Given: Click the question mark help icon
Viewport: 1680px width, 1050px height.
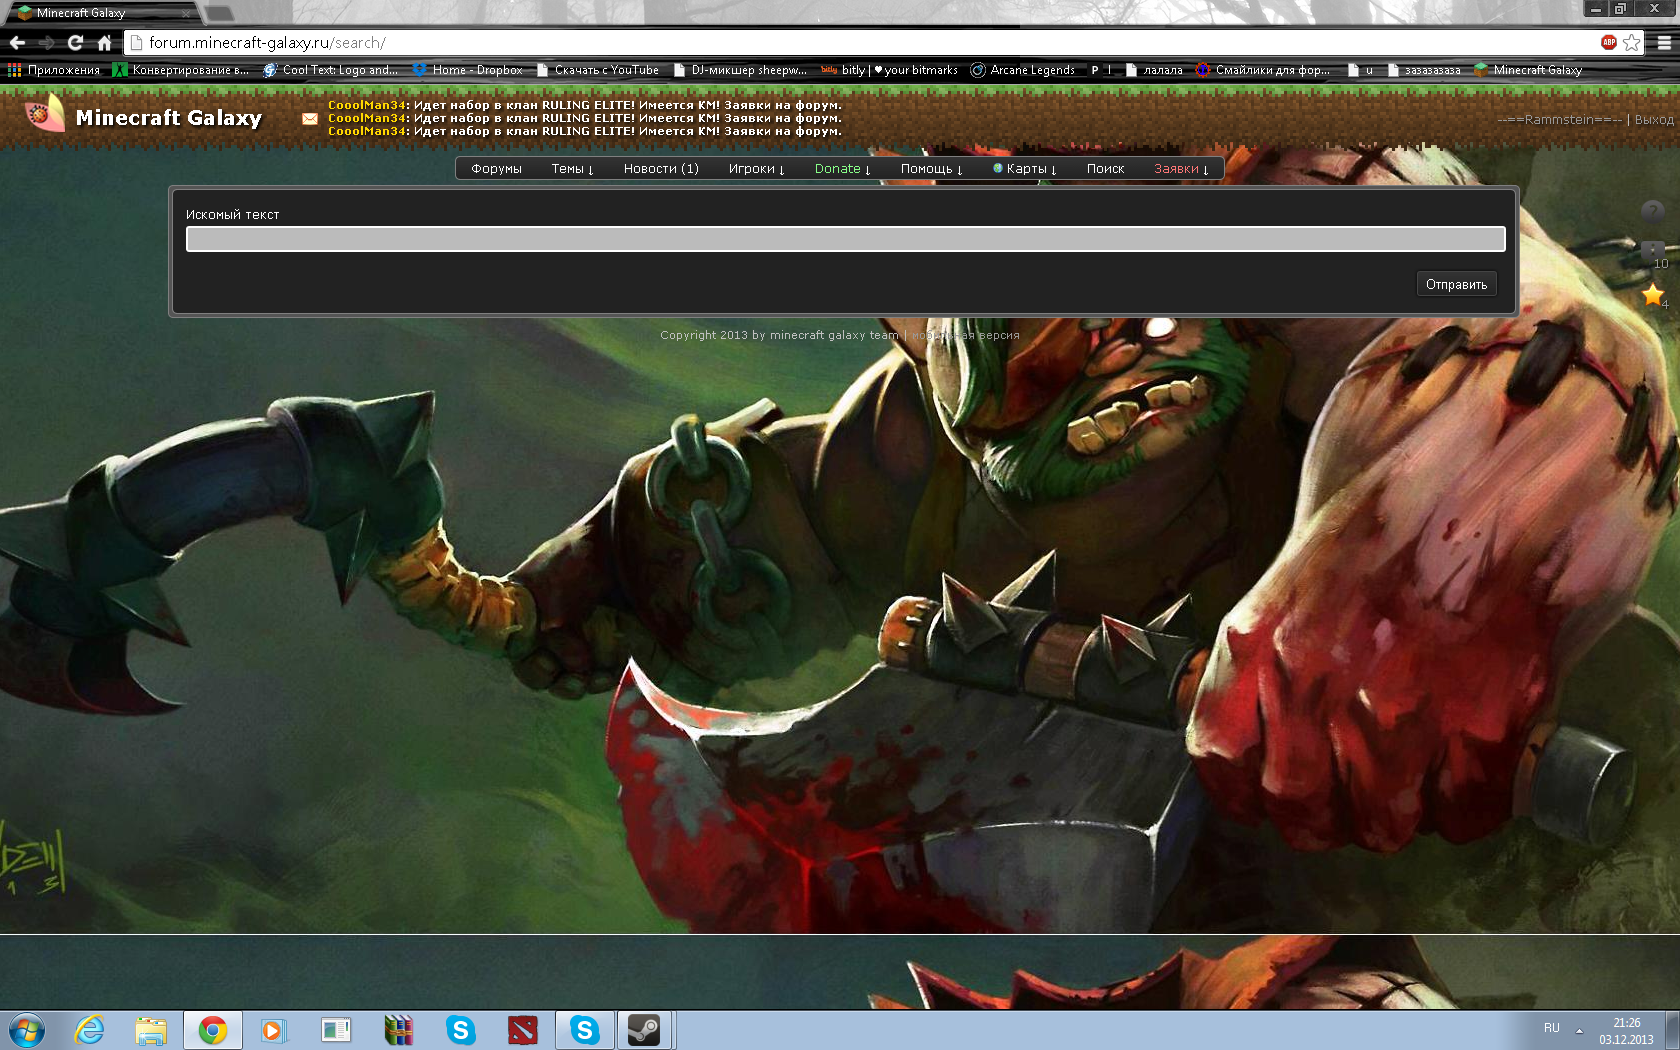Looking at the screenshot, I should point(1653,211).
